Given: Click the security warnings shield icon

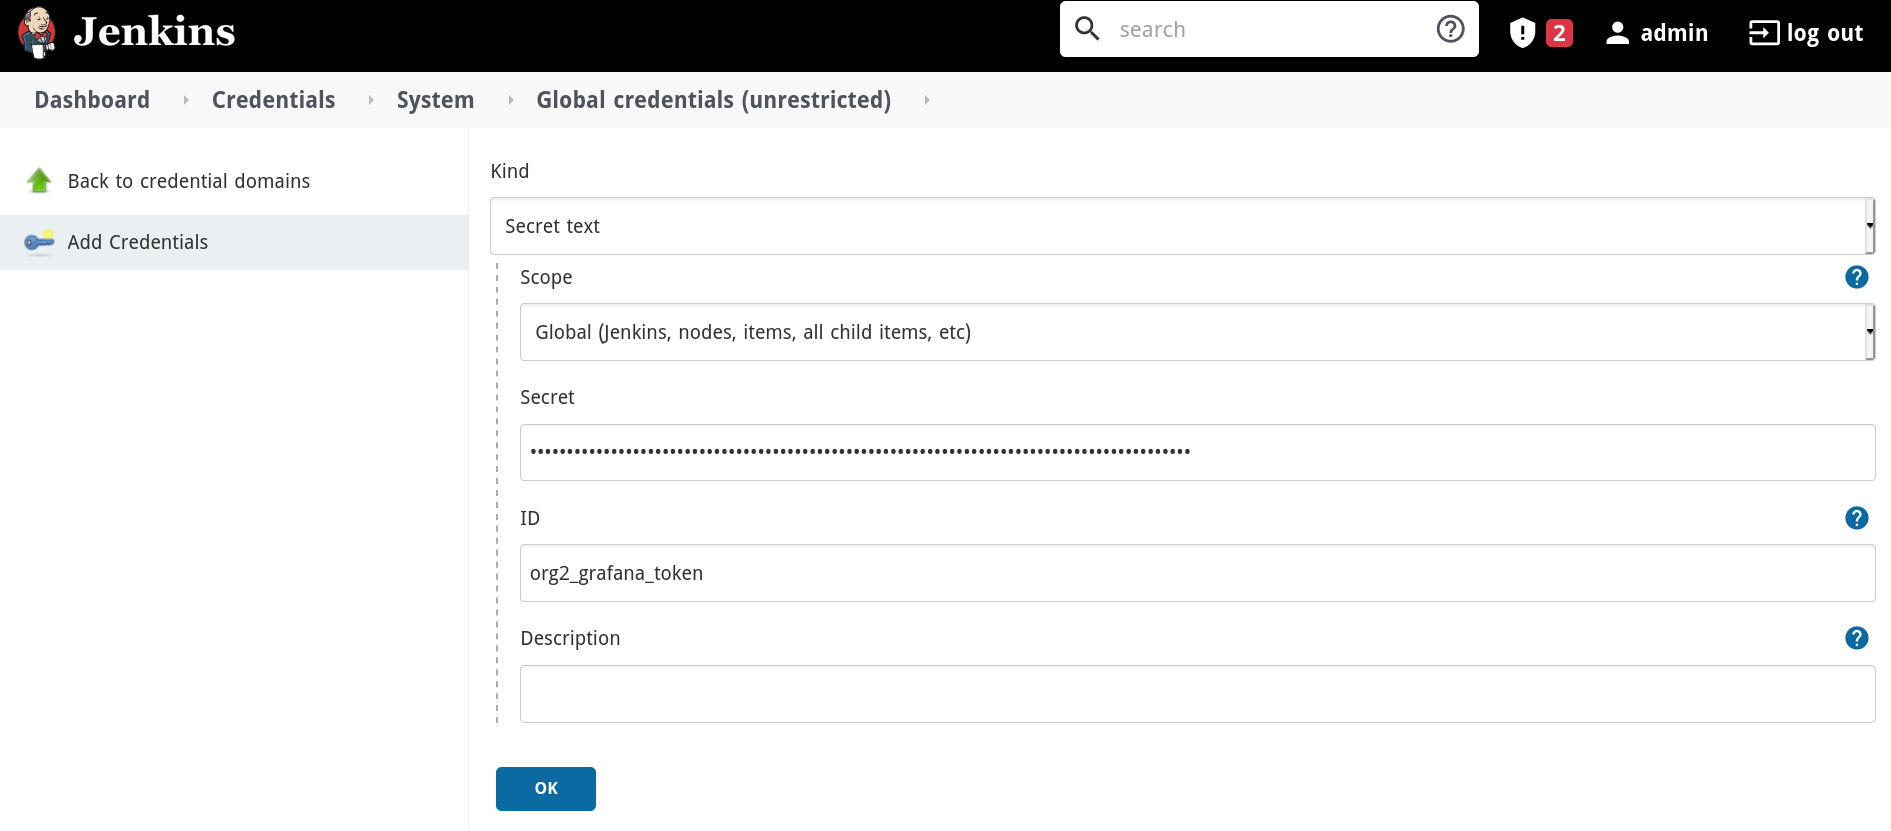Looking at the screenshot, I should [x=1521, y=33].
